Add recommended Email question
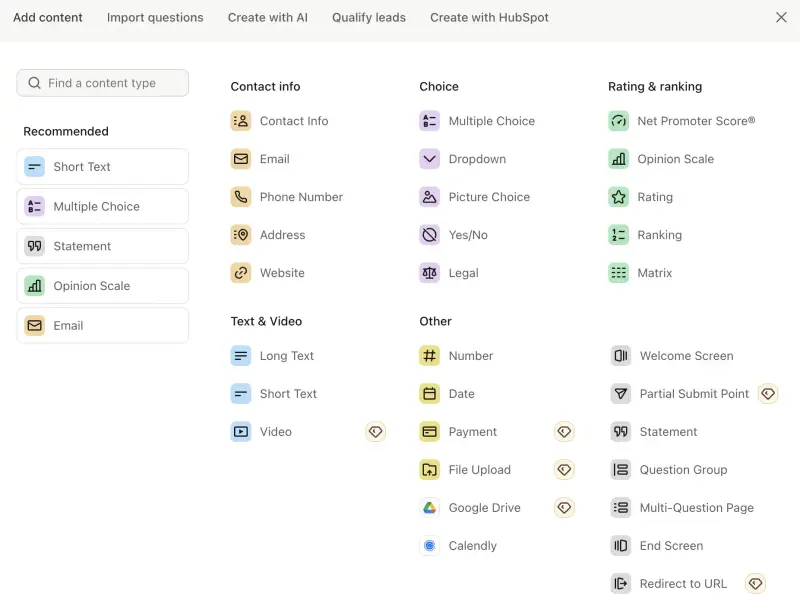800x612 pixels. pos(103,325)
